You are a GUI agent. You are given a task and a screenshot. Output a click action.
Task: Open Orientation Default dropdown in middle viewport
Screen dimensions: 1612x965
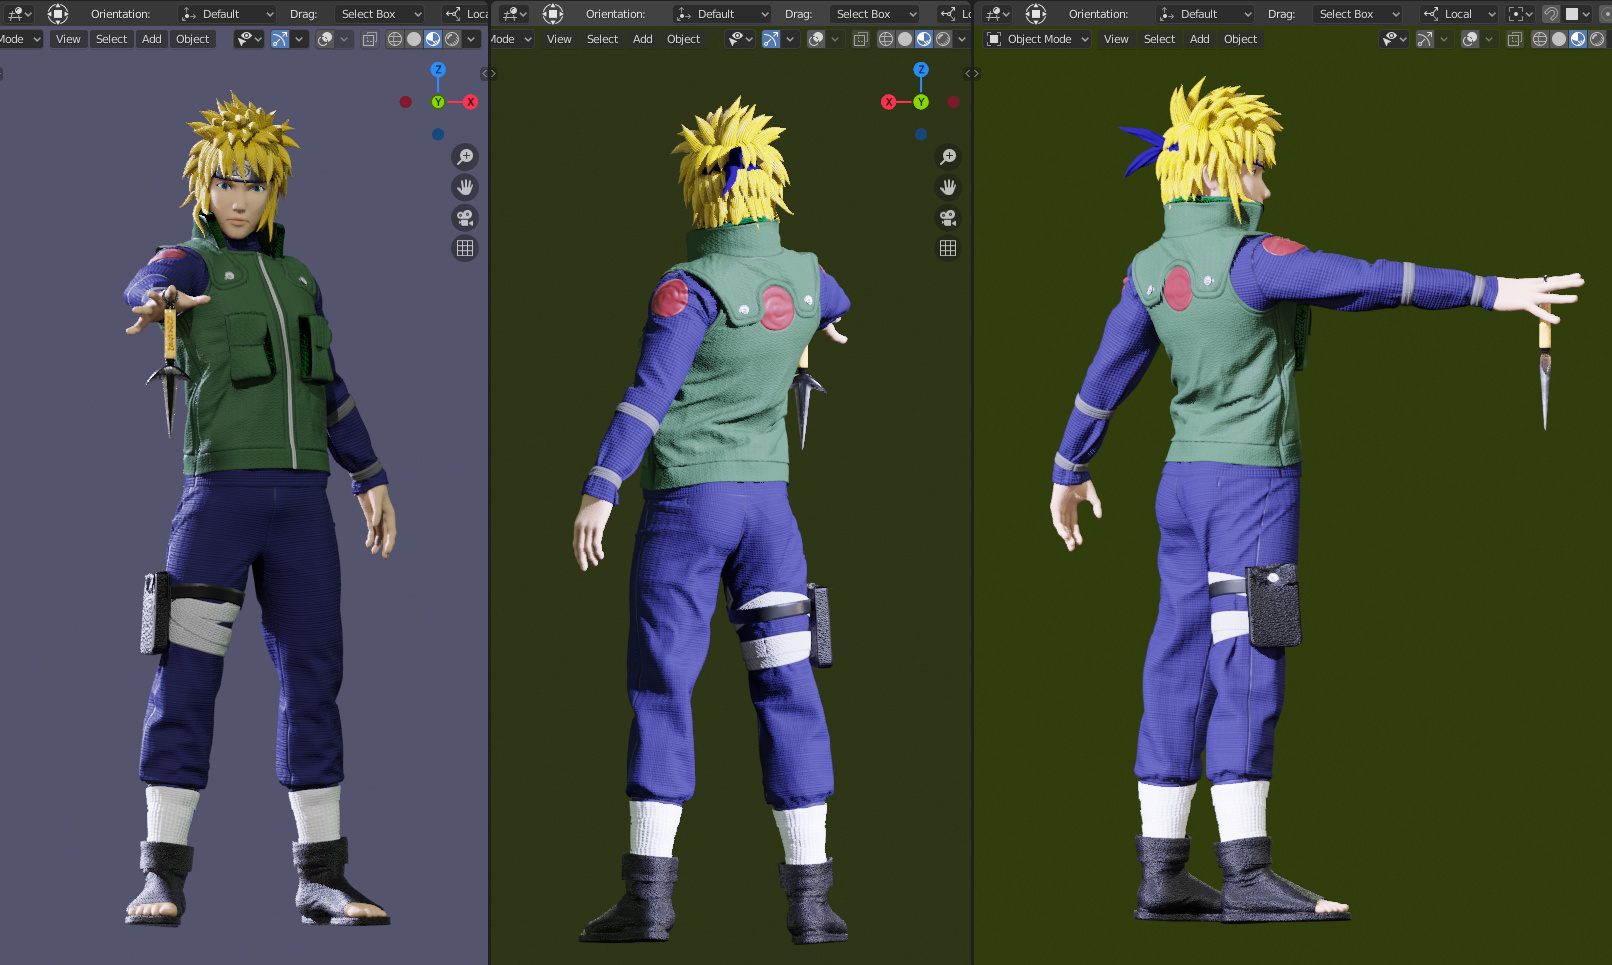pos(722,14)
